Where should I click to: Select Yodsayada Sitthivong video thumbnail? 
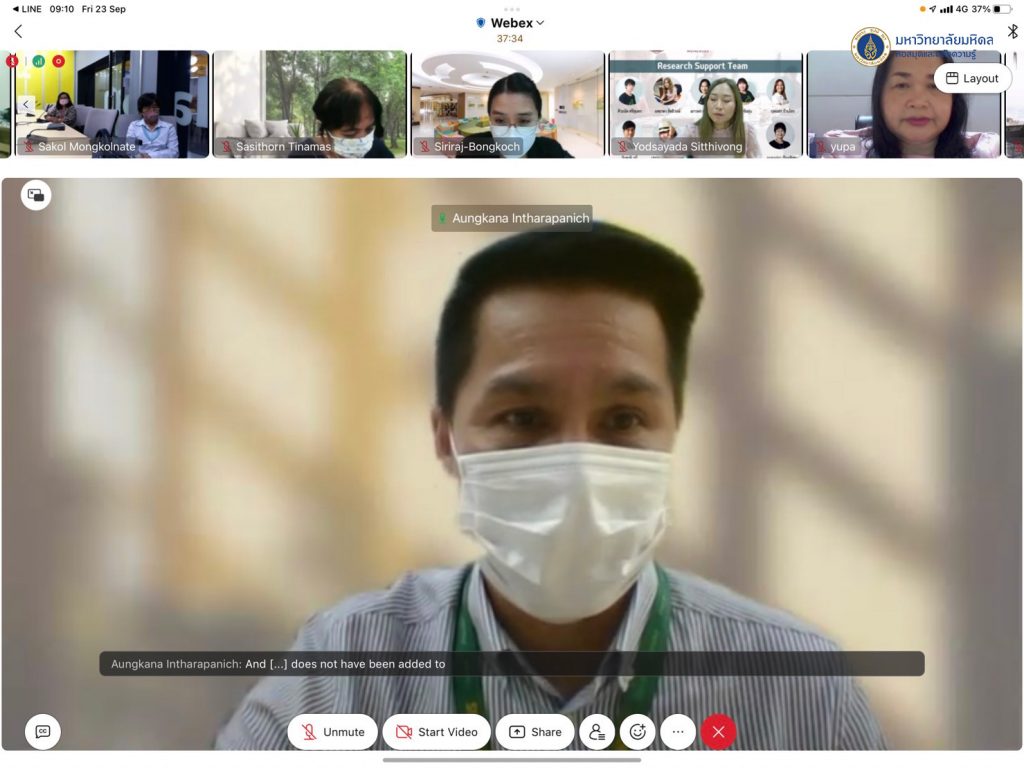[x=706, y=104]
